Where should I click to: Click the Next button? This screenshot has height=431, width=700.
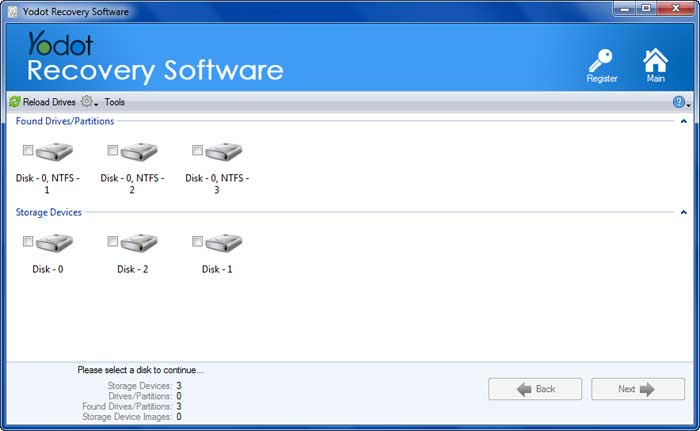pos(638,389)
